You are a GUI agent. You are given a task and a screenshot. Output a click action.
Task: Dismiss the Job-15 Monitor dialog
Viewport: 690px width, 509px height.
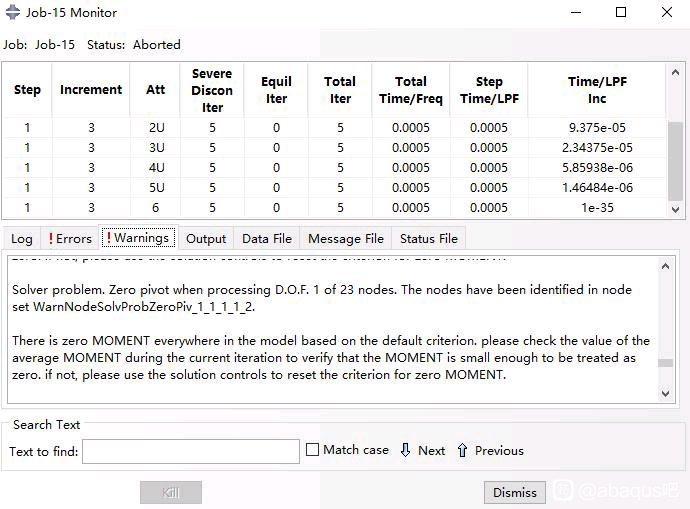click(515, 492)
